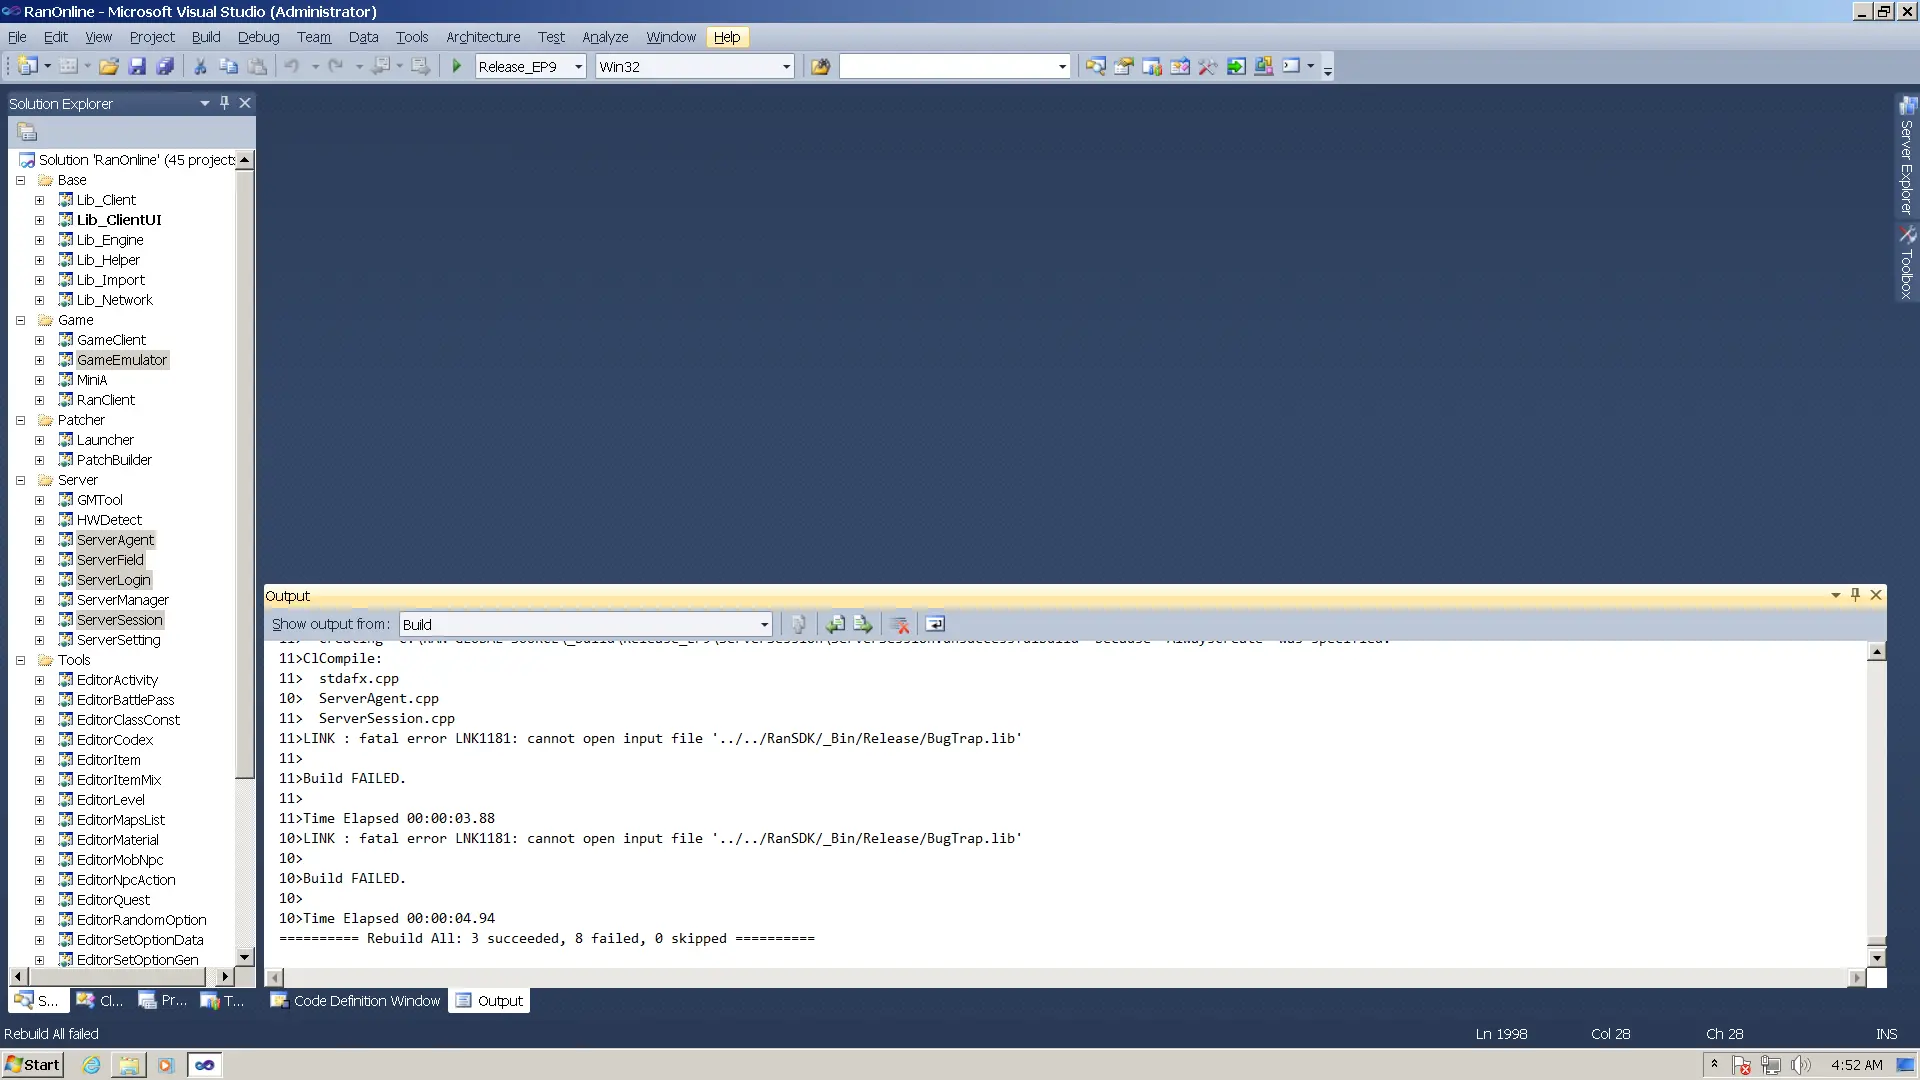This screenshot has width=1920, height=1080.
Task: Pin the Solution Explorer panel
Action: click(x=224, y=103)
